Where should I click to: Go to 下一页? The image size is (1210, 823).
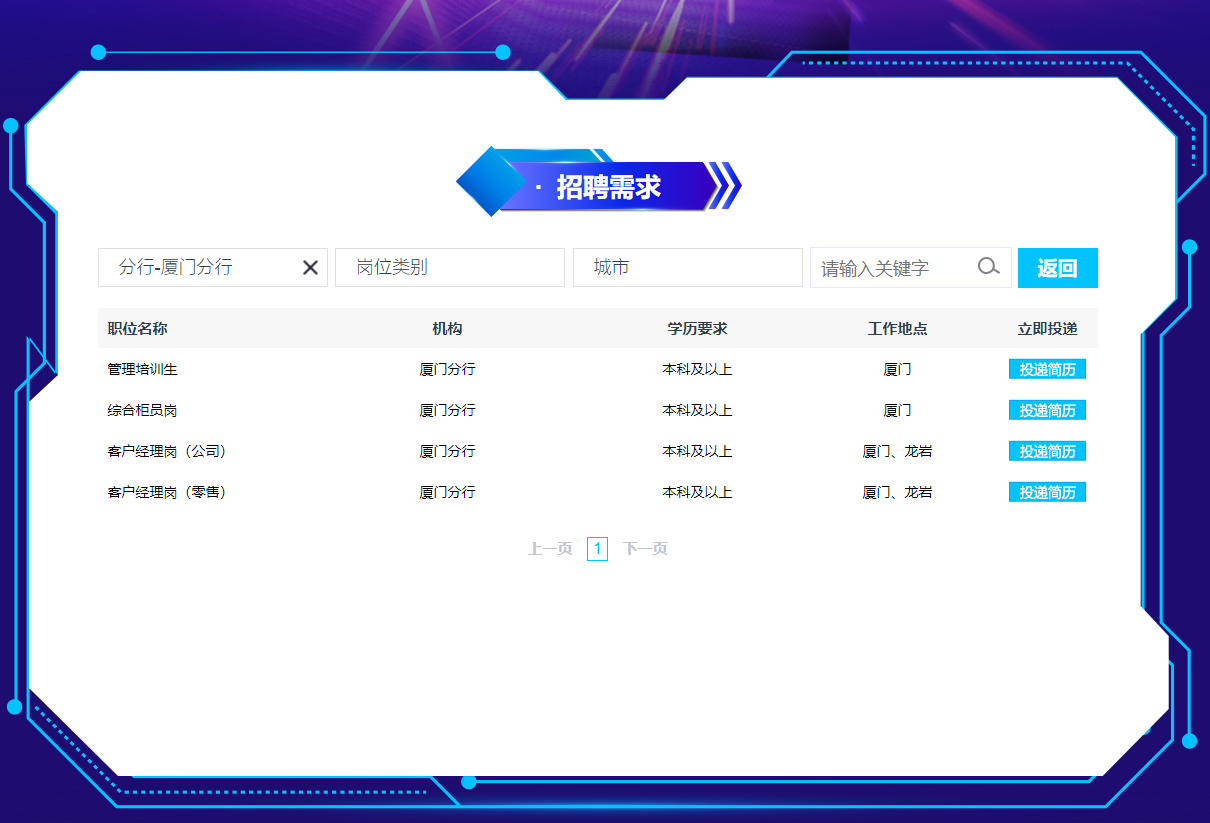645,549
